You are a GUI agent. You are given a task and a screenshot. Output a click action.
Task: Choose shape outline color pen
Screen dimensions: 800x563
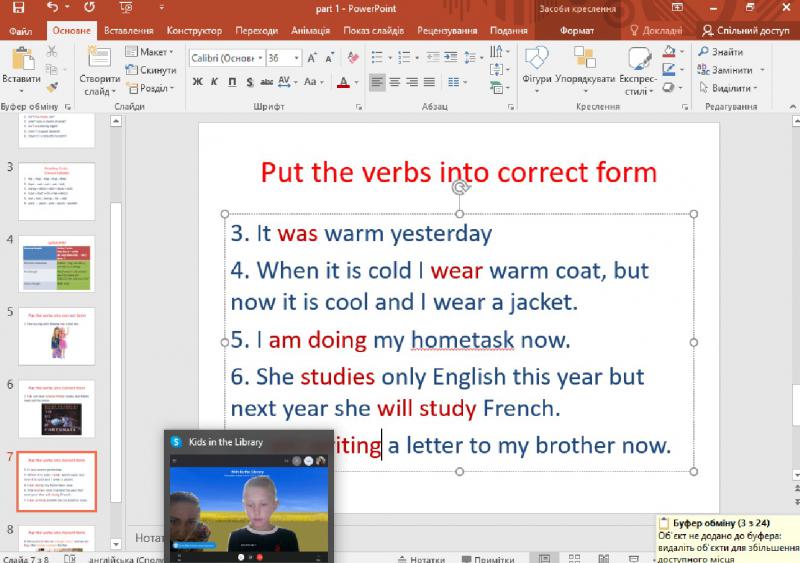(669, 69)
